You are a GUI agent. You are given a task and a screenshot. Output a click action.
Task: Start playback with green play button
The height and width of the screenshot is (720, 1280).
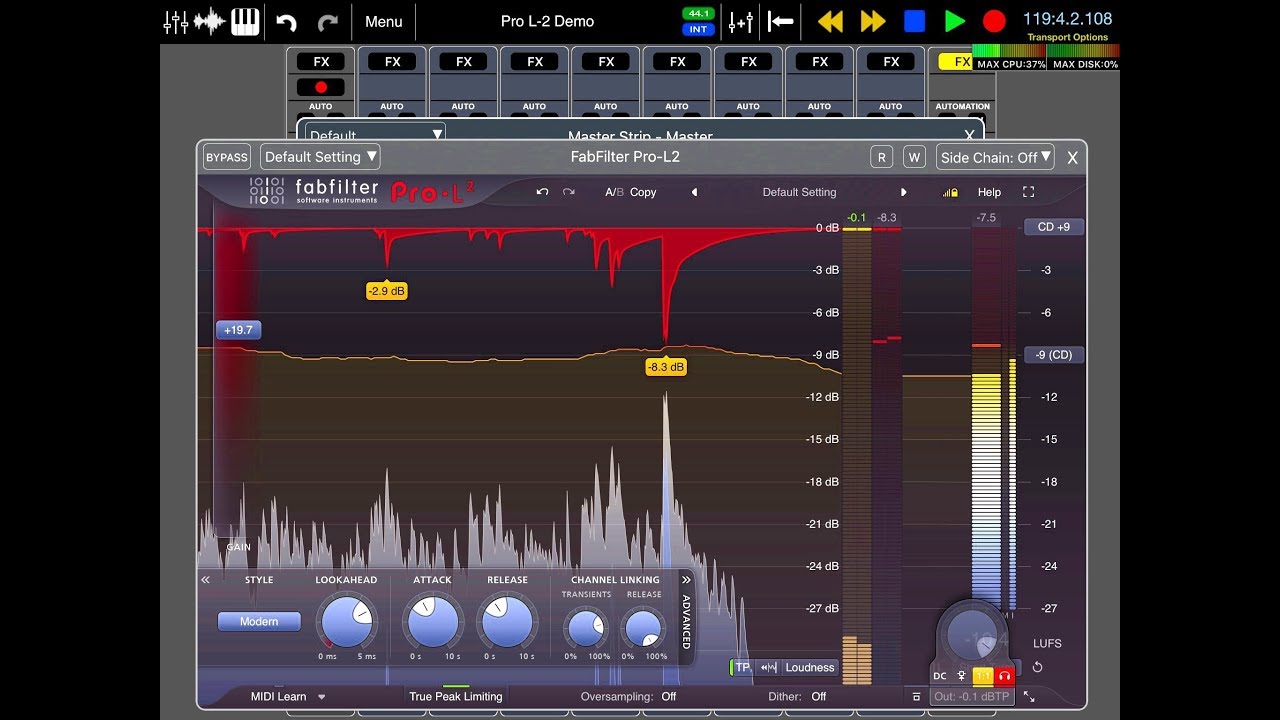pos(955,21)
